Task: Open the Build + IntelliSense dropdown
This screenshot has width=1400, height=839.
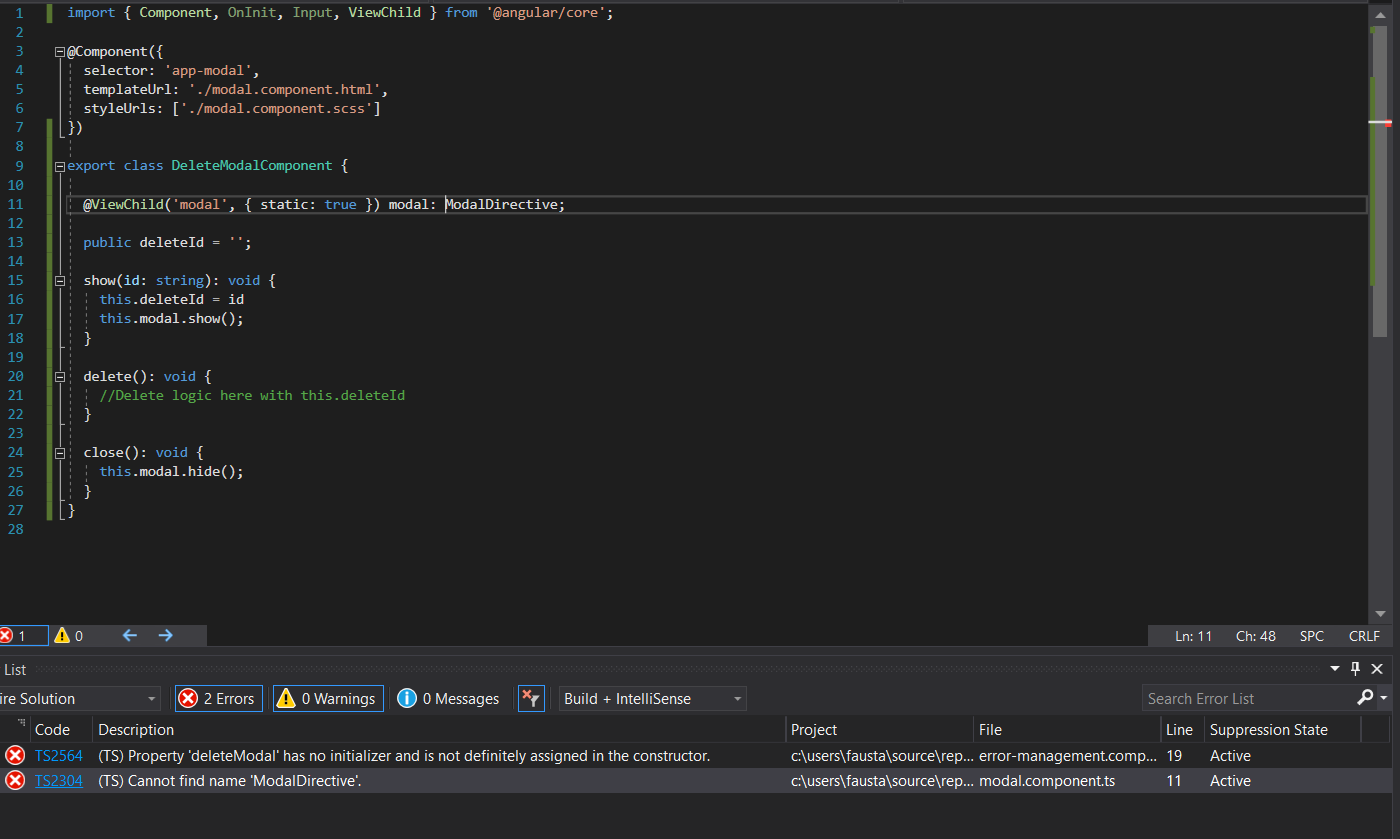Action: coord(653,699)
